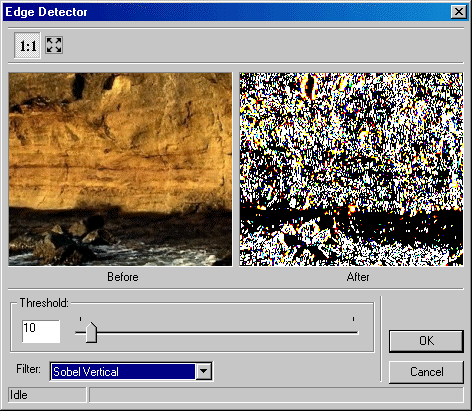Confirm with the OK button
472x411 pixels.
[x=426, y=341]
